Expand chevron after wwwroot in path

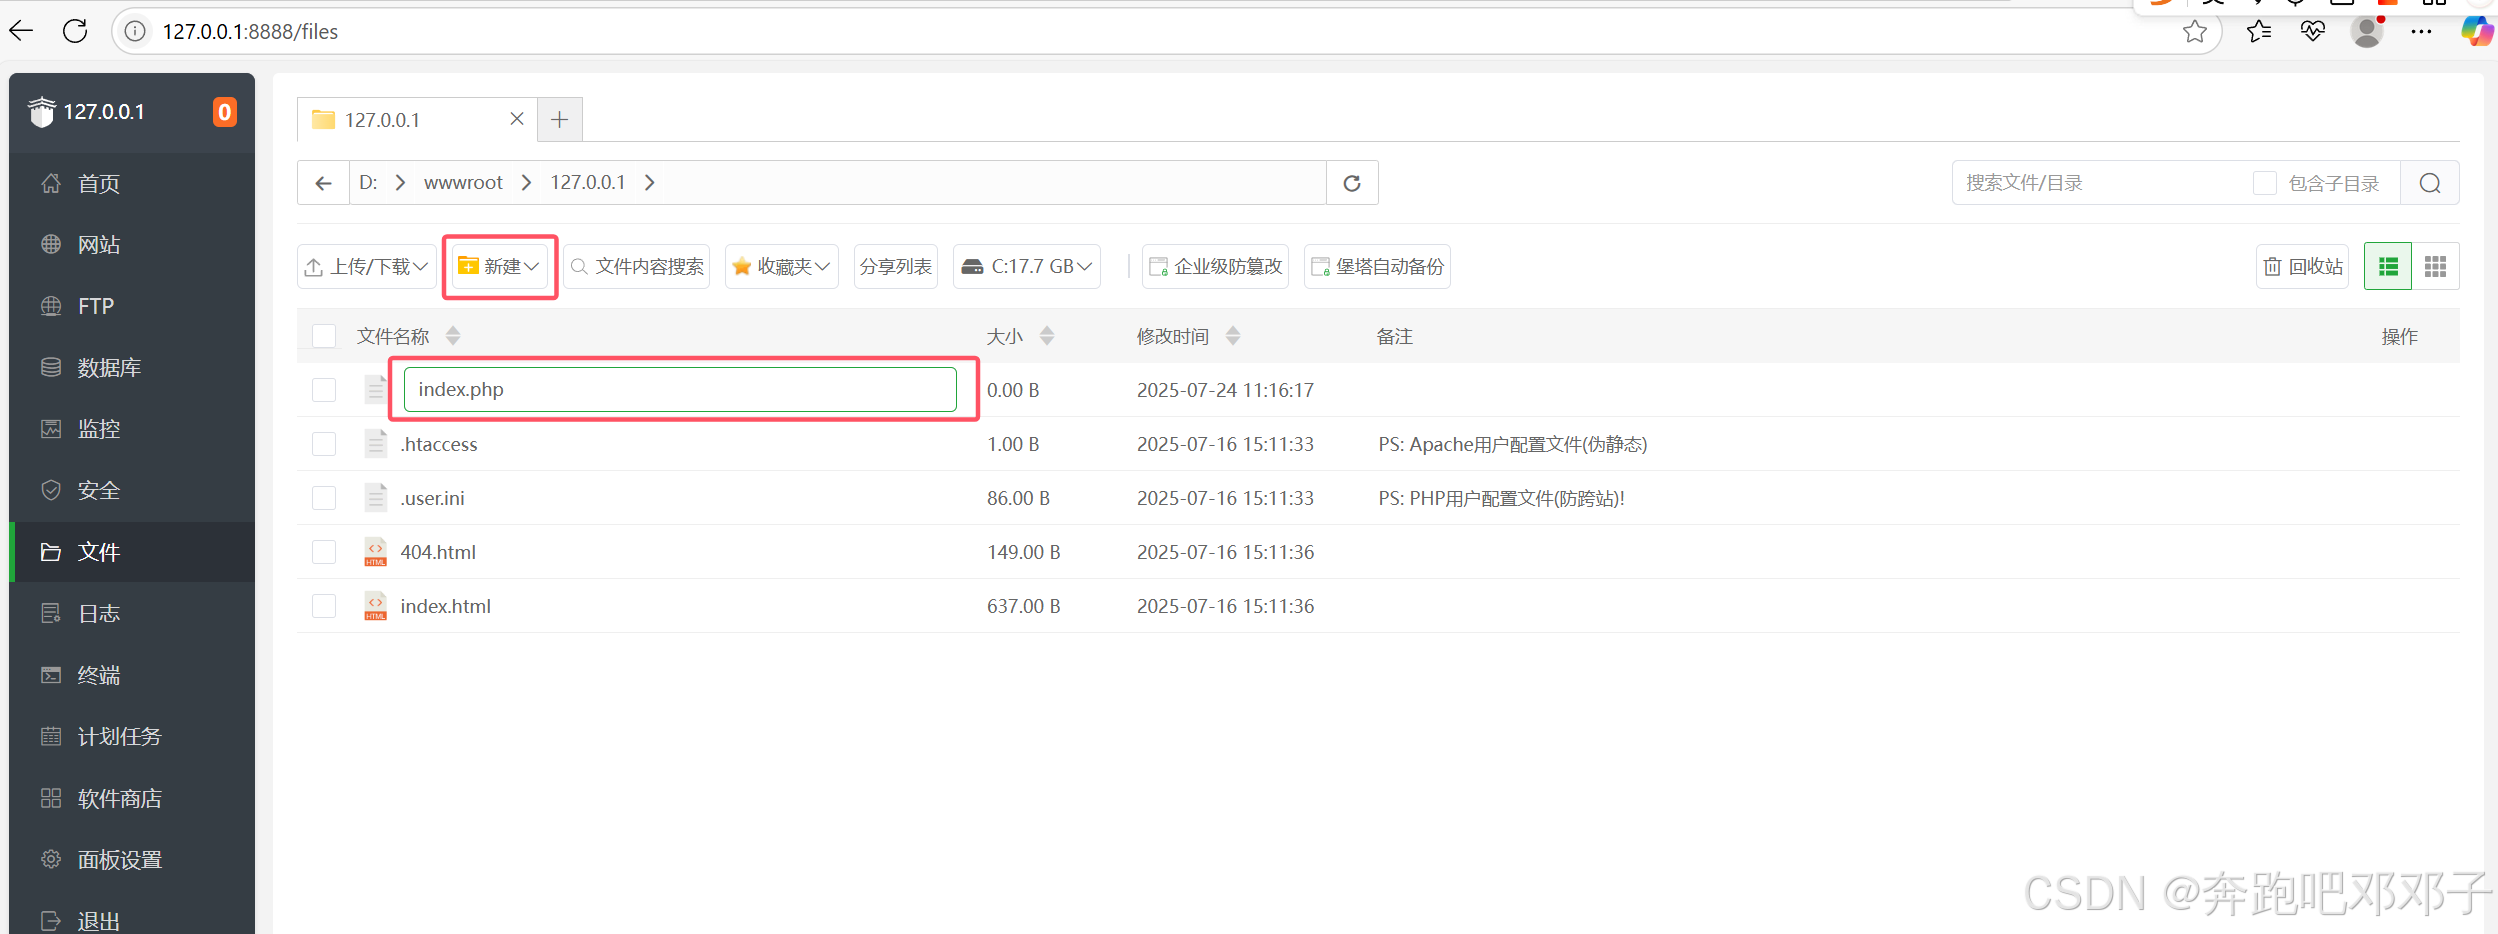tap(526, 183)
